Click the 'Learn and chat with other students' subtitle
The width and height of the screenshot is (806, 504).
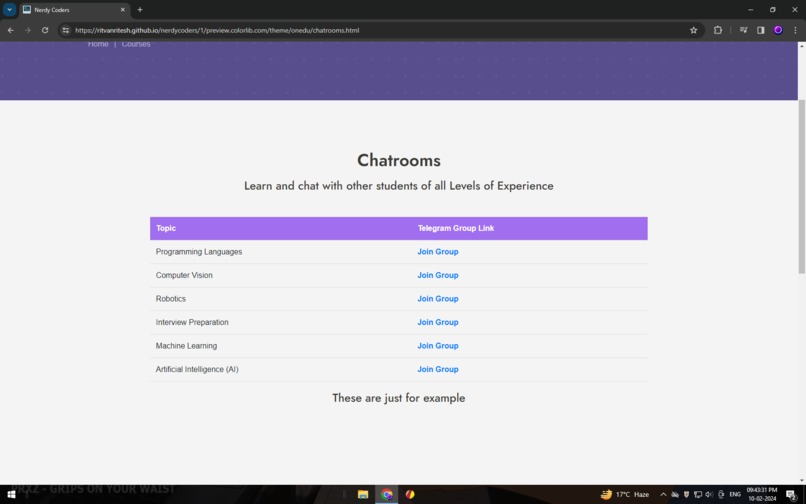tap(399, 186)
